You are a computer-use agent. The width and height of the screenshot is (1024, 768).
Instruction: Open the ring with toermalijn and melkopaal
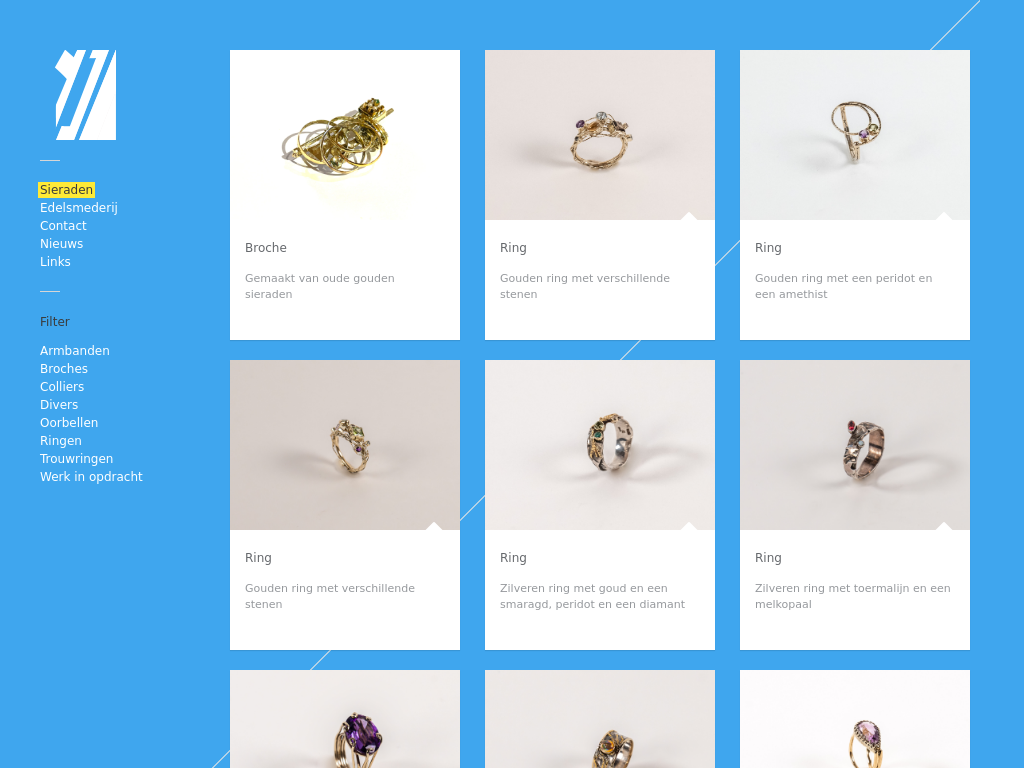pyautogui.click(x=854, y=445)
